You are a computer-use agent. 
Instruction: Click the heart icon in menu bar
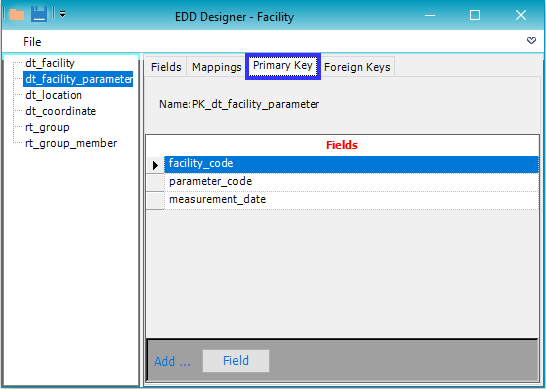click(x=531, y=41)
